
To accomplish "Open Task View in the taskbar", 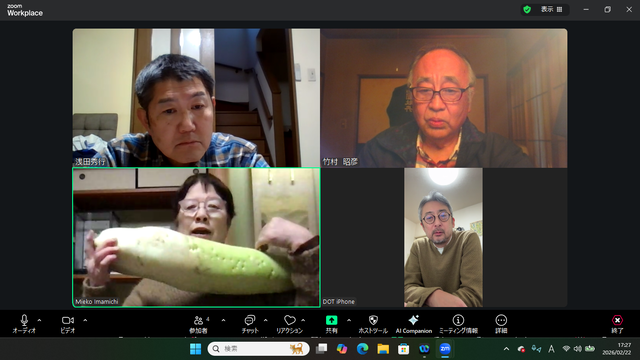I will point(322,349).
